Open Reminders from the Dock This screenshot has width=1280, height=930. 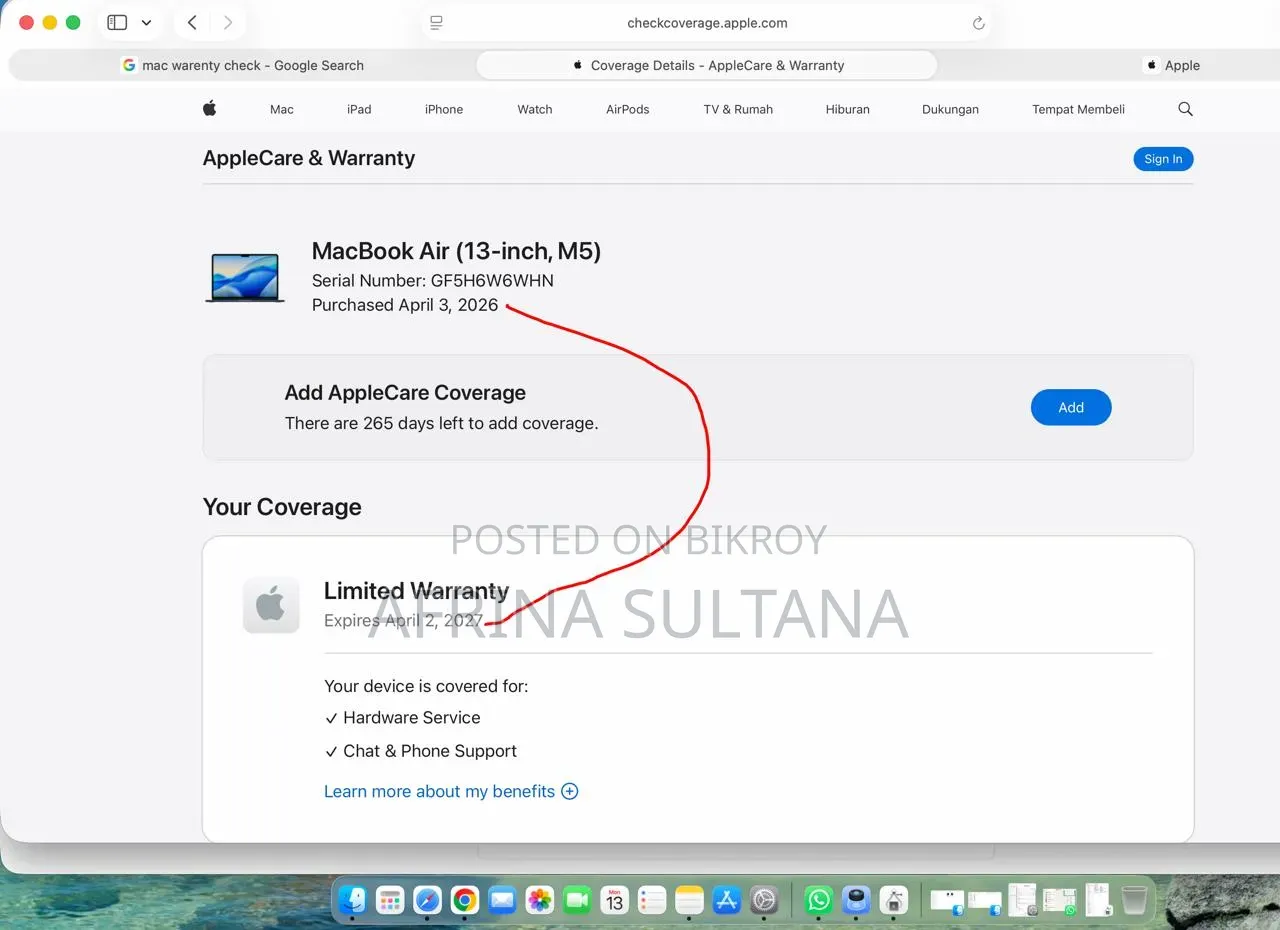pos(652,900)
